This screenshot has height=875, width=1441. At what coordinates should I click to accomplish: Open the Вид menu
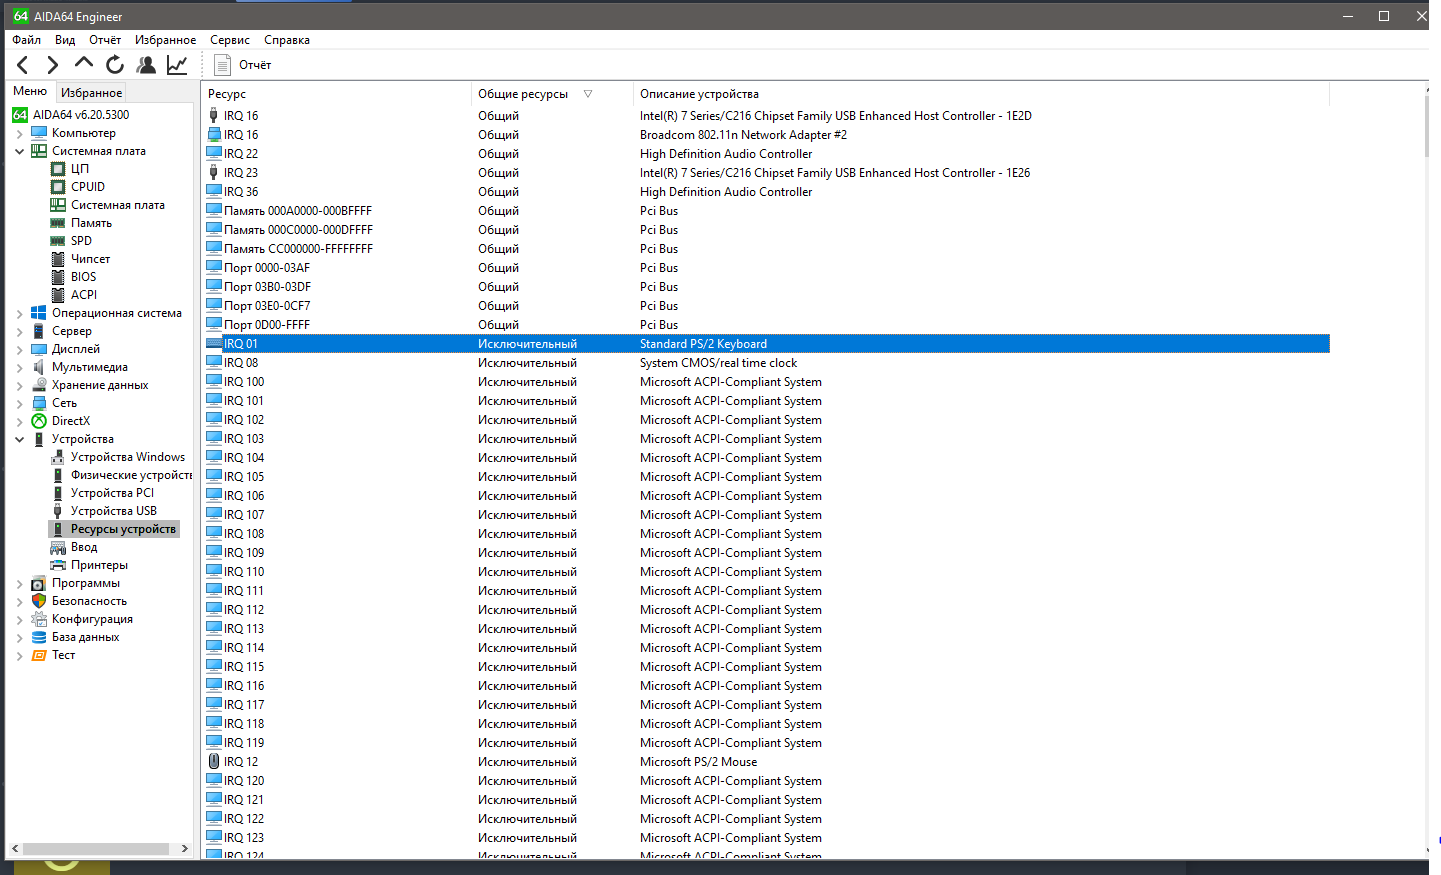click(x=65, y=40)
